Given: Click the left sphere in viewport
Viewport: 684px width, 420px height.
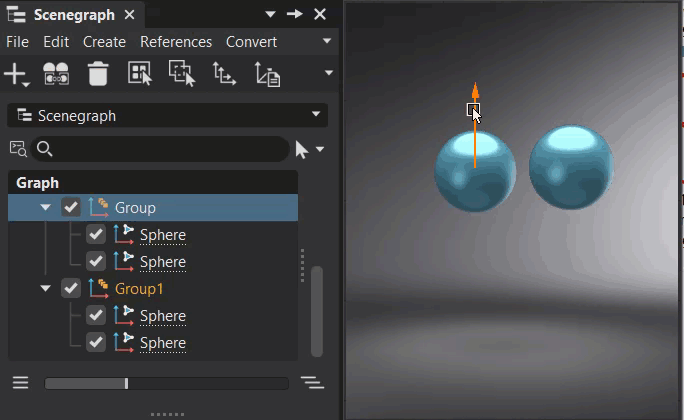Looking at the screenshot, I should [x=475, y=172].
